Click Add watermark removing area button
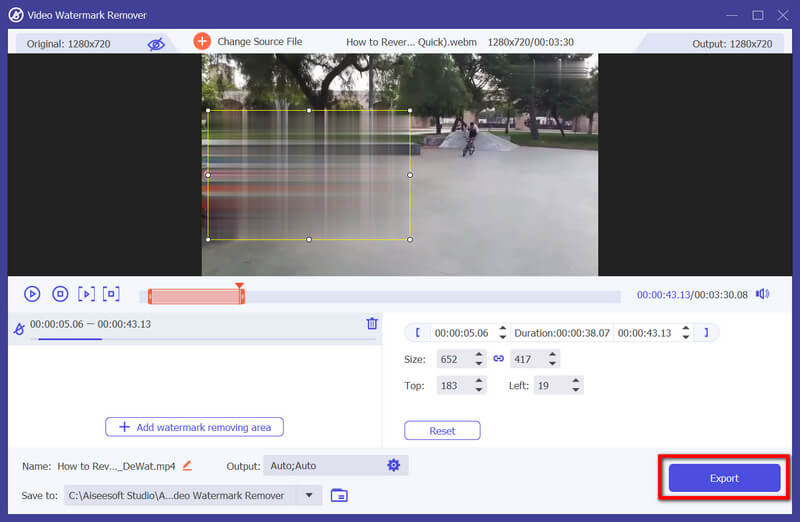 tap(195, 427)
